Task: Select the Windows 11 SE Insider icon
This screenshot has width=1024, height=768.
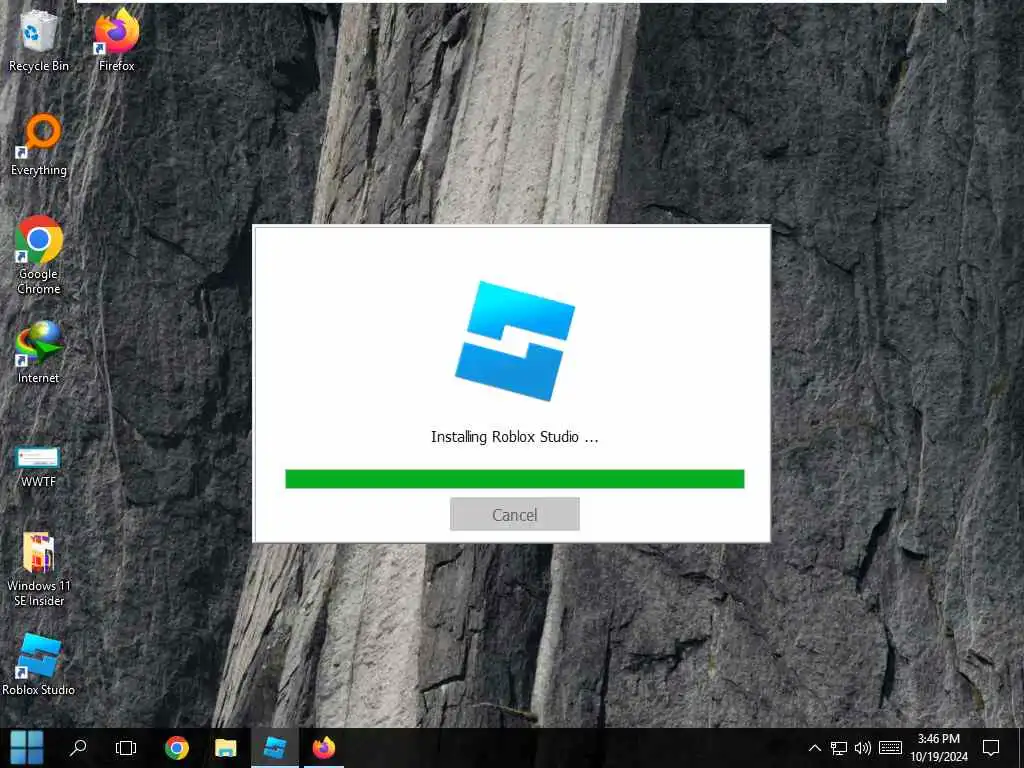Action: [x=39, y=569]
